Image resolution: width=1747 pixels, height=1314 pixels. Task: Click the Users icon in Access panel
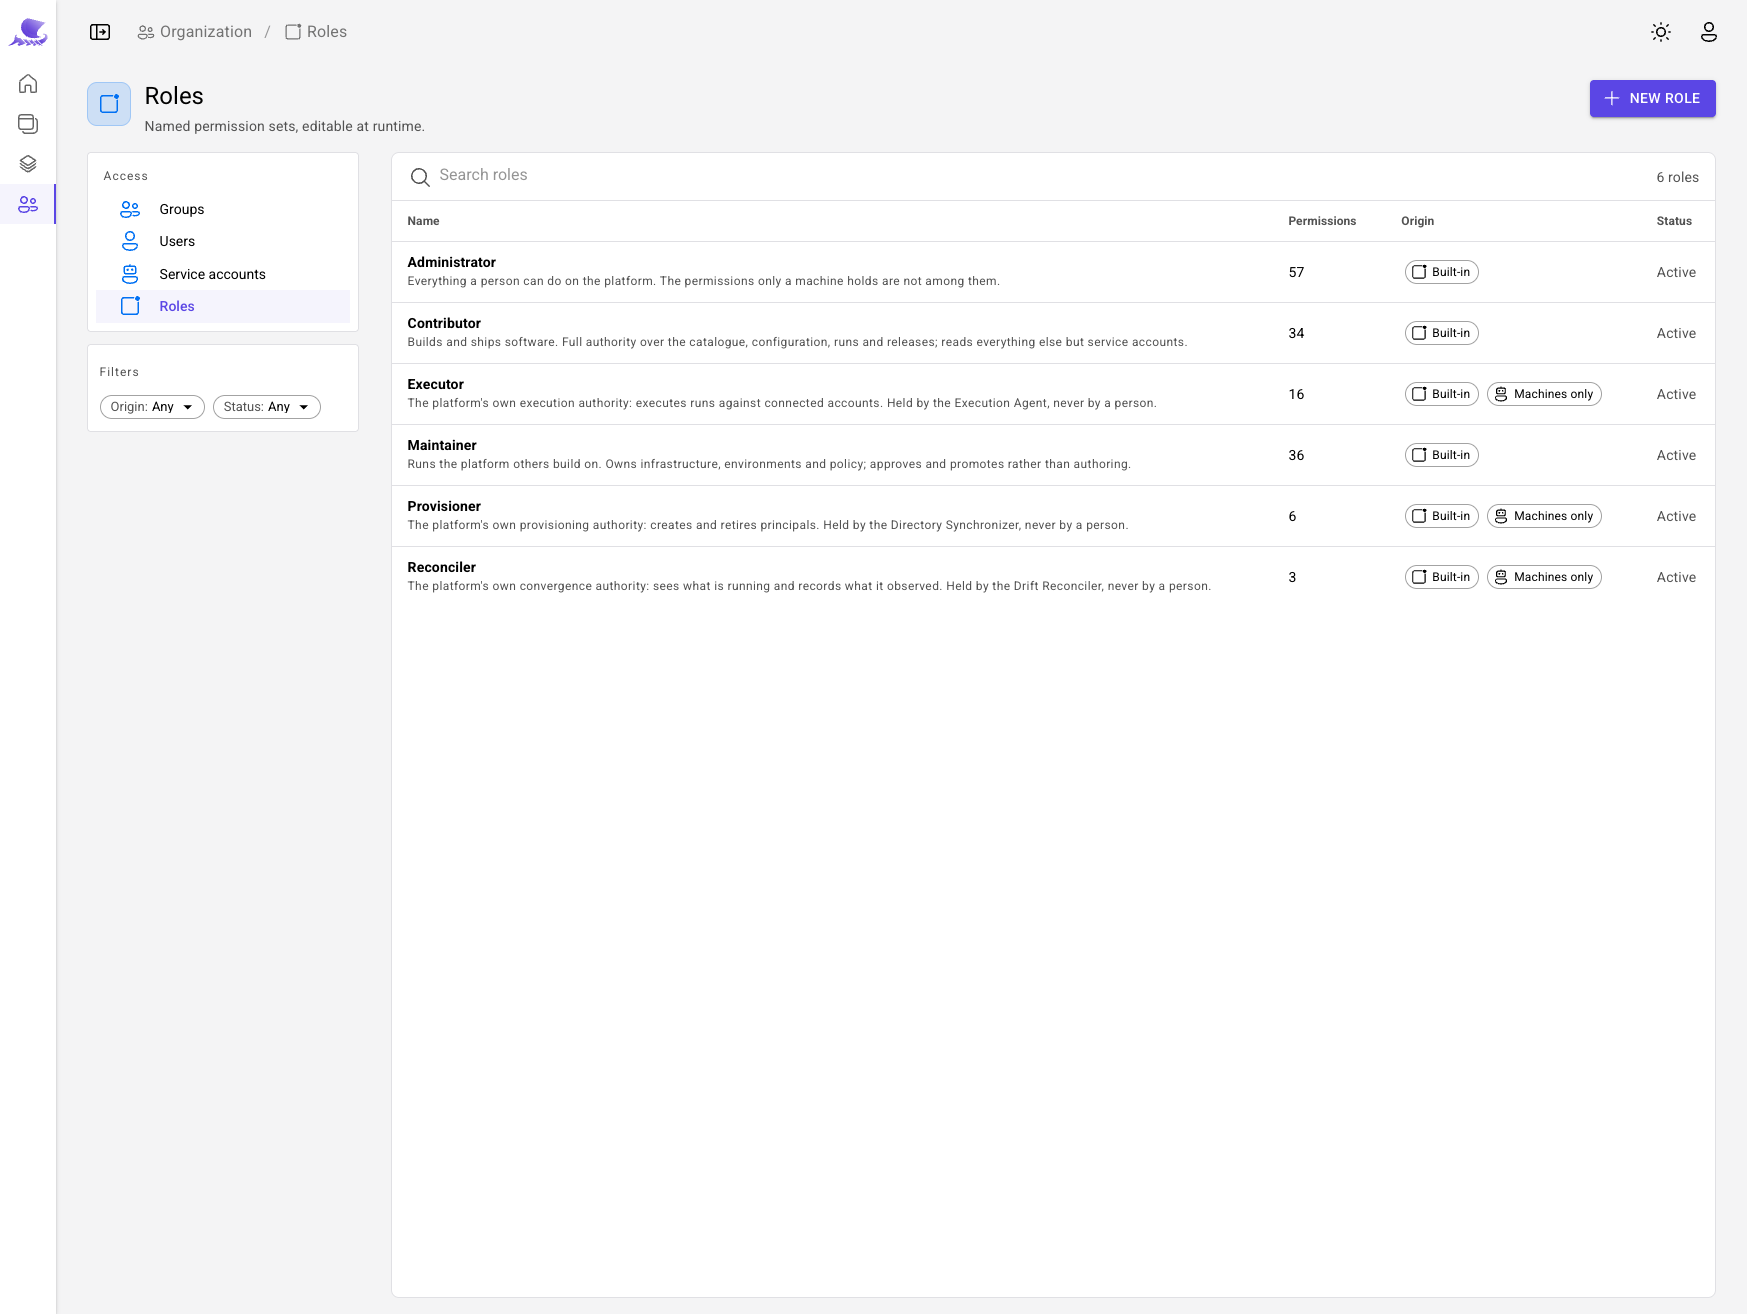point(130,241)
